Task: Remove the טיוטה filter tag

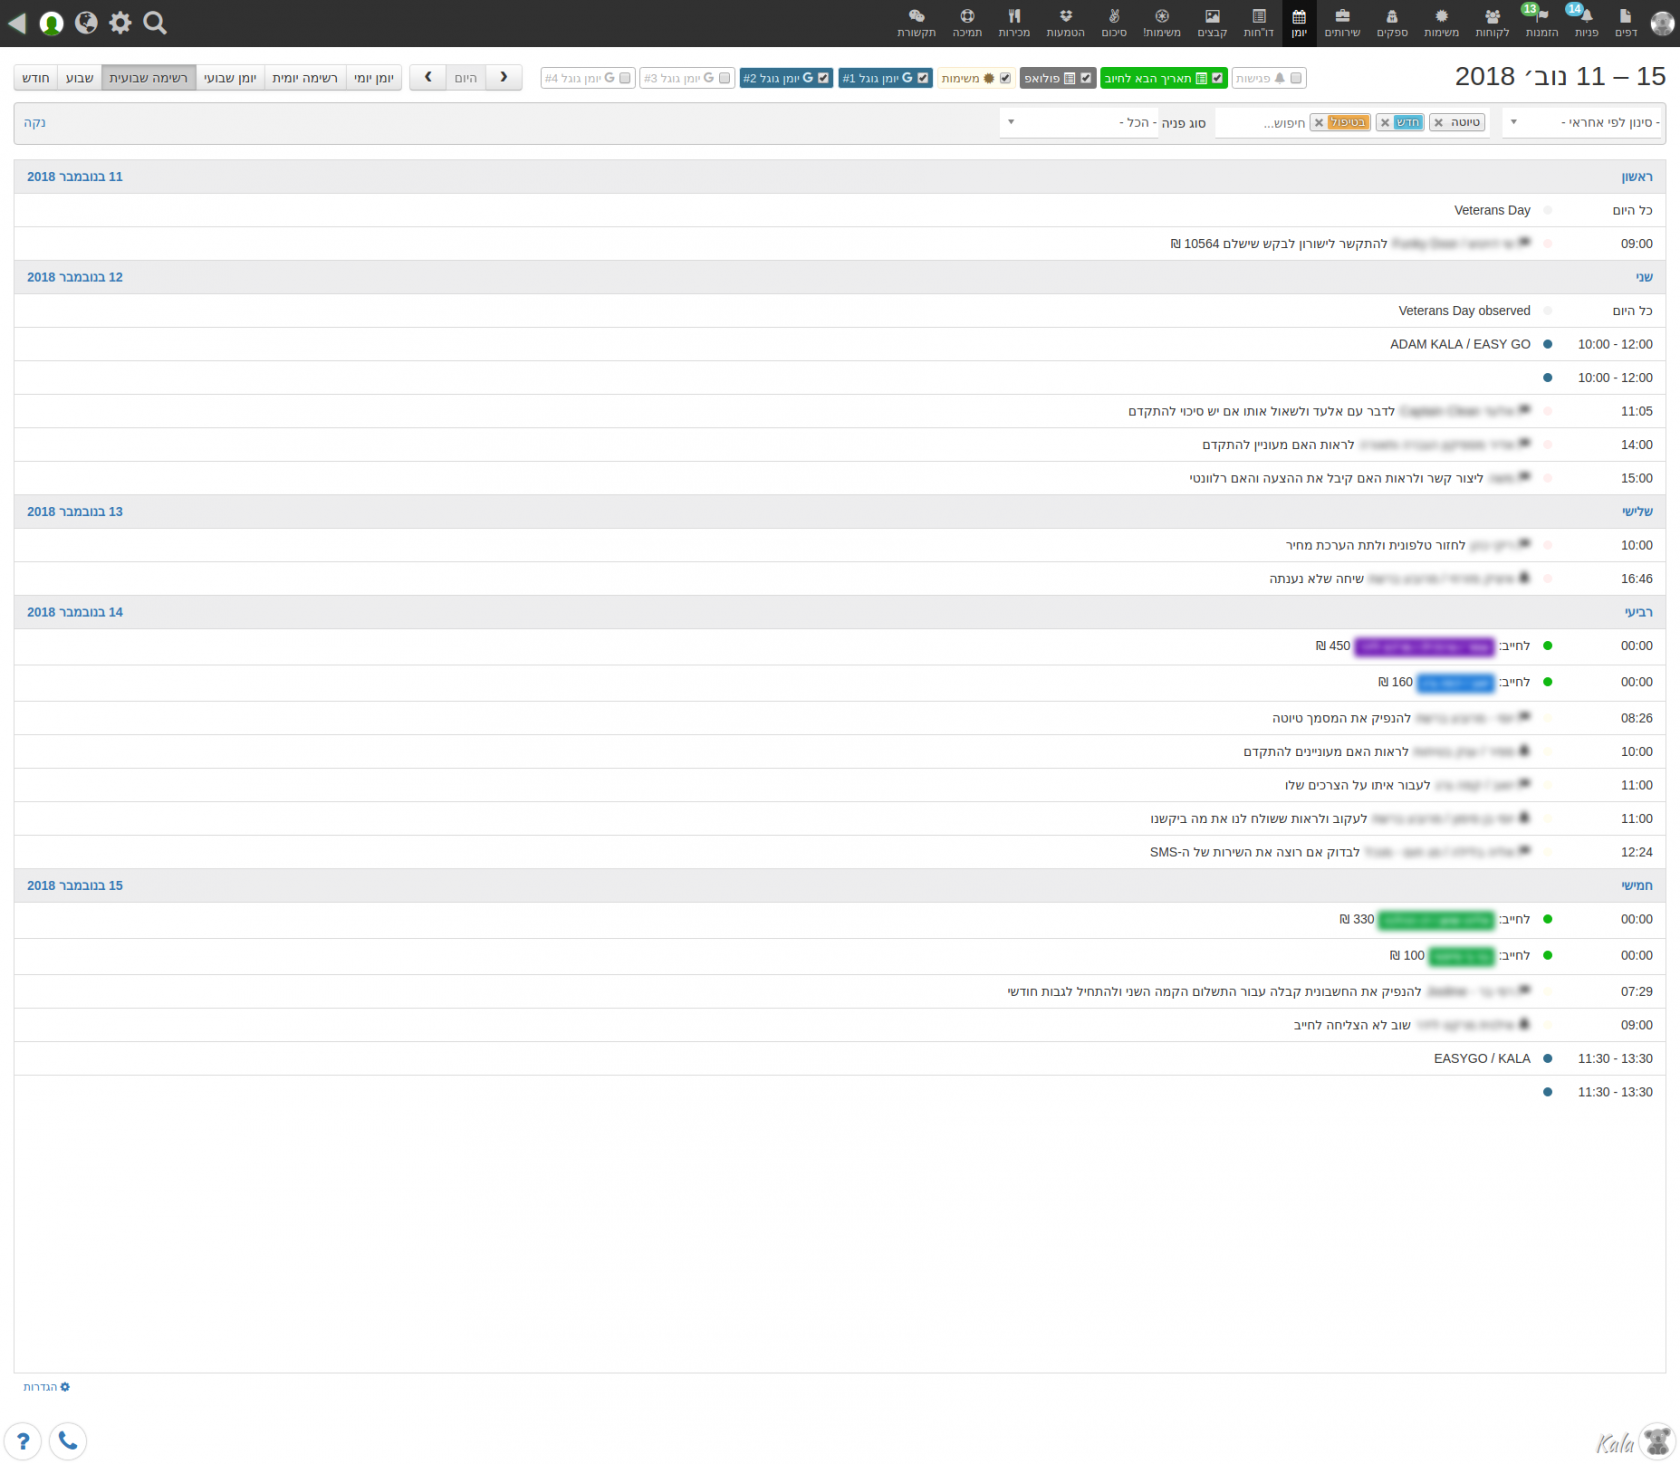Action: (1439, 122)
